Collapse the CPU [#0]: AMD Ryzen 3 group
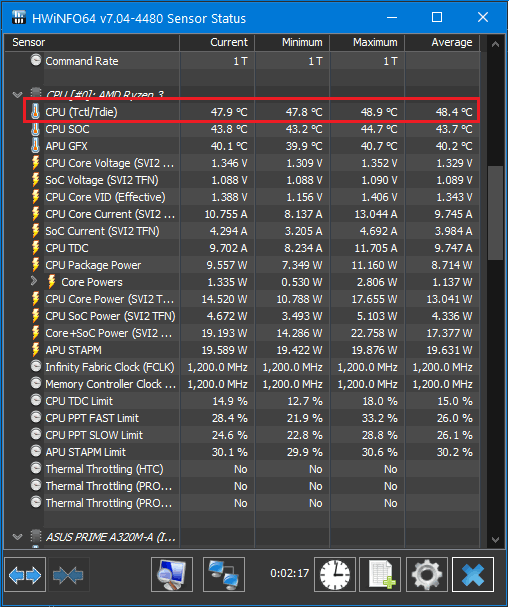 tap(17, 94)
